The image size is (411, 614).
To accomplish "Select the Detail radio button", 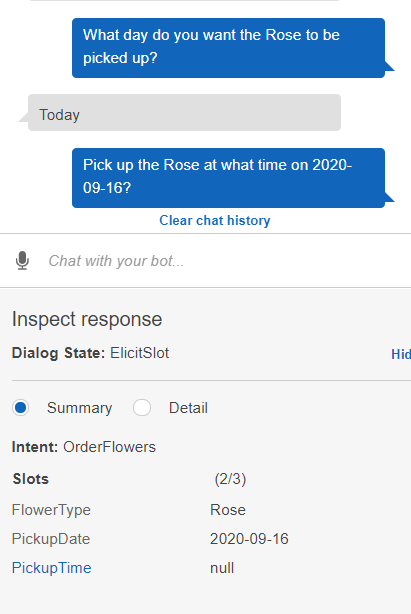I will click(142, 408).
